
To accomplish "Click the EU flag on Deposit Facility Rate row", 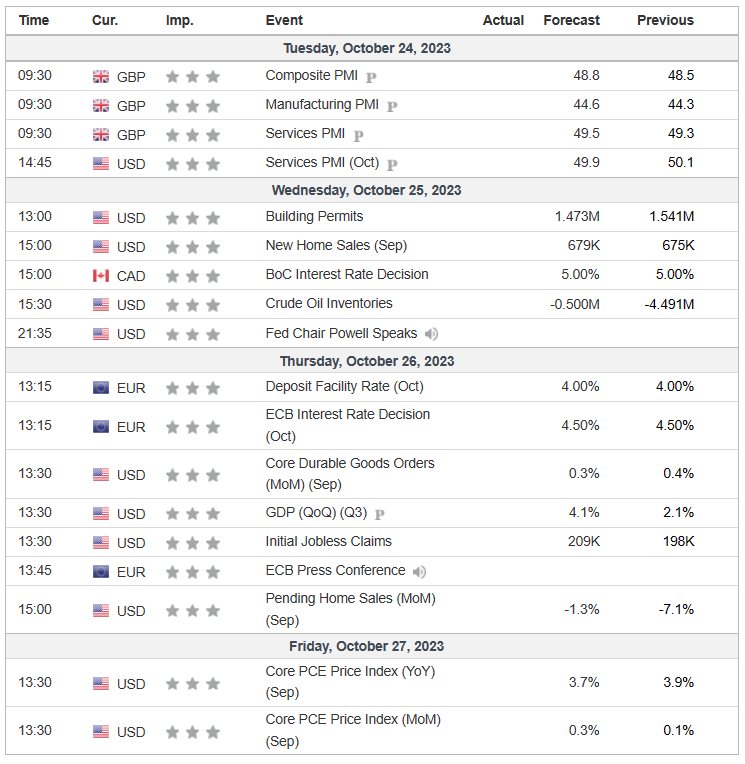I will (x=101, y=388).
